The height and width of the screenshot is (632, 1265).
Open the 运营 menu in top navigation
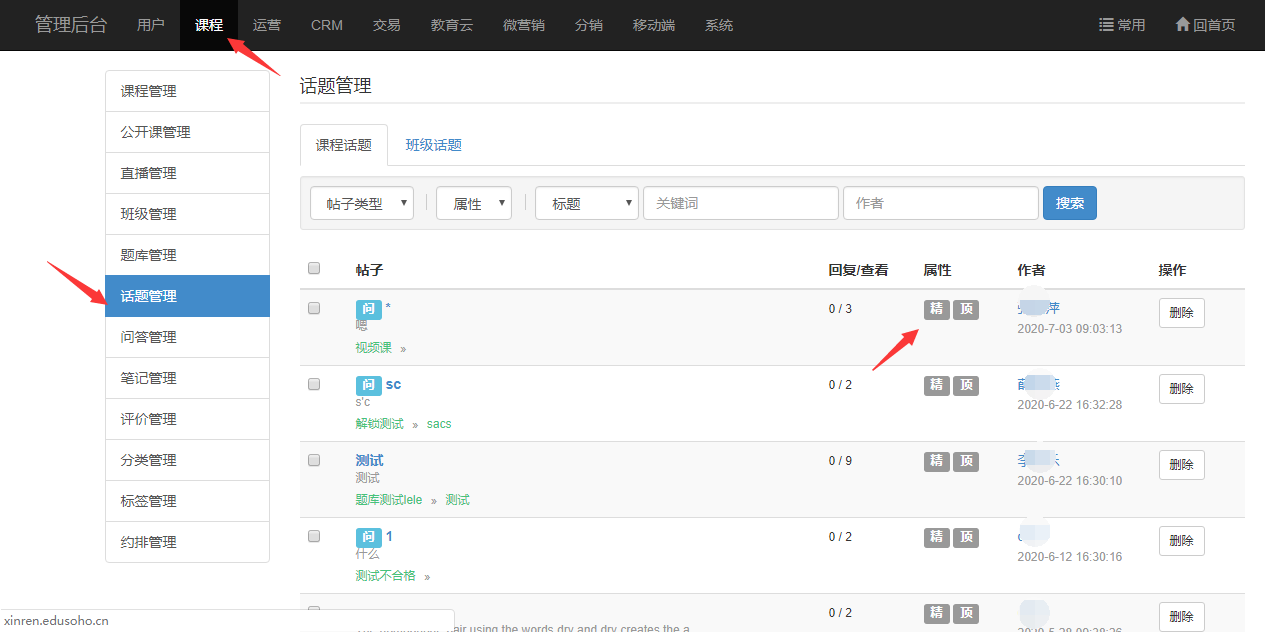point(267,25)
